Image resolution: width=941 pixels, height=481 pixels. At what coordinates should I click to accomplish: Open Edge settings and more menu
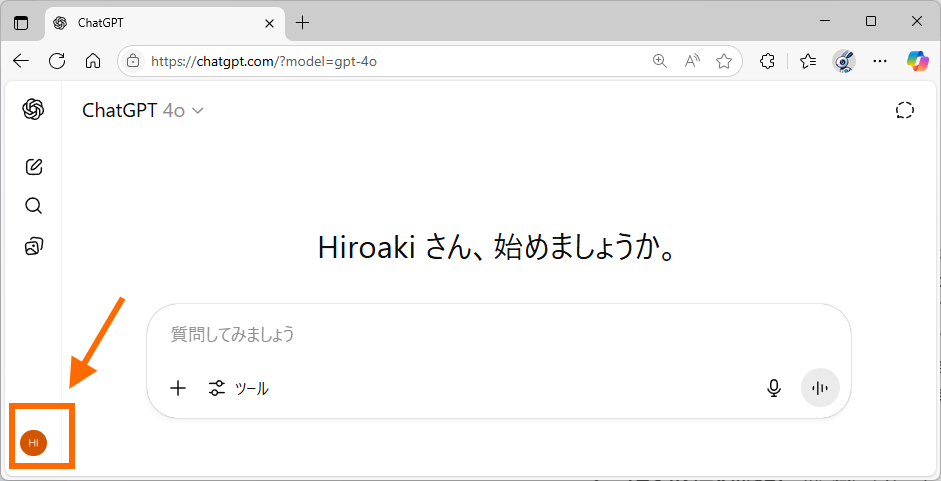(880, 61)
